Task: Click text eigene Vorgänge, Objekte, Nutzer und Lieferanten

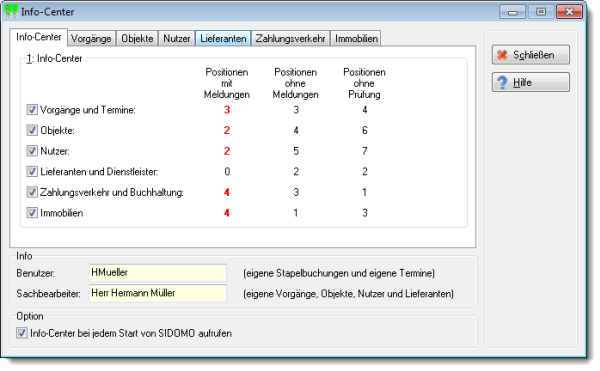Action: [x=348, y=294]
